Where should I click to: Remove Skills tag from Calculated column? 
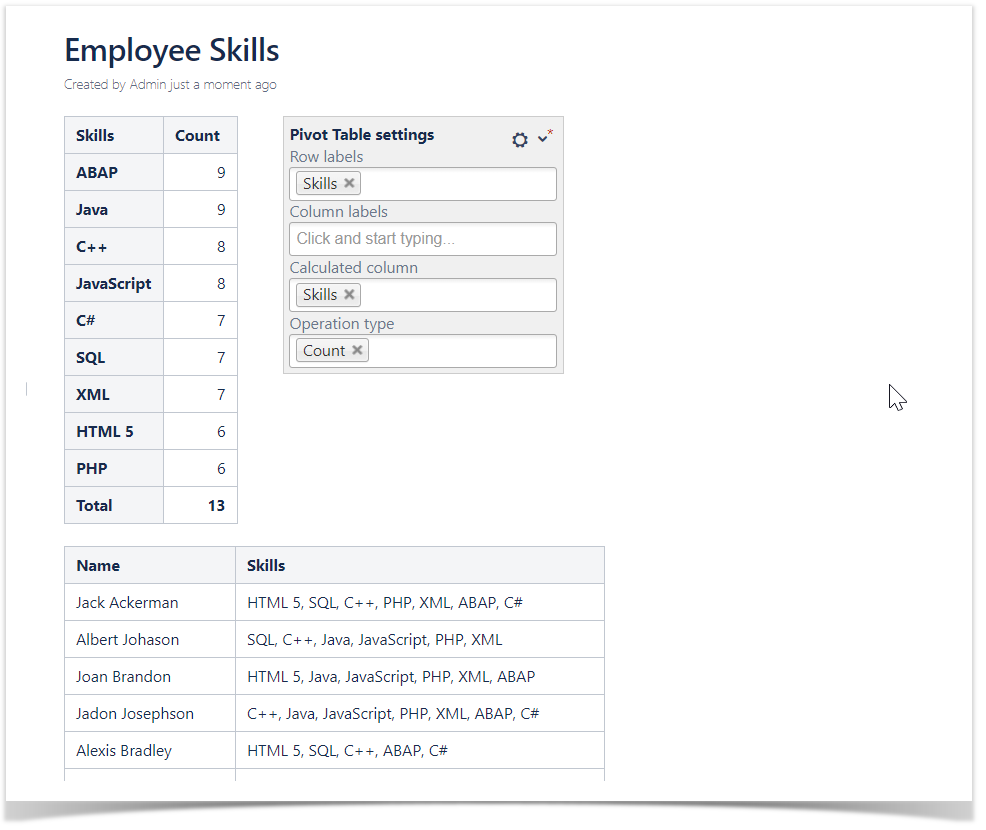click(349, 295)
